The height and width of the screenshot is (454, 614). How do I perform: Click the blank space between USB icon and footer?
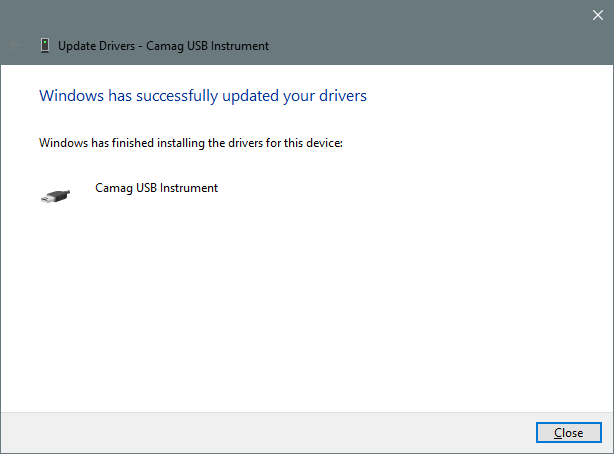[56, 320]
